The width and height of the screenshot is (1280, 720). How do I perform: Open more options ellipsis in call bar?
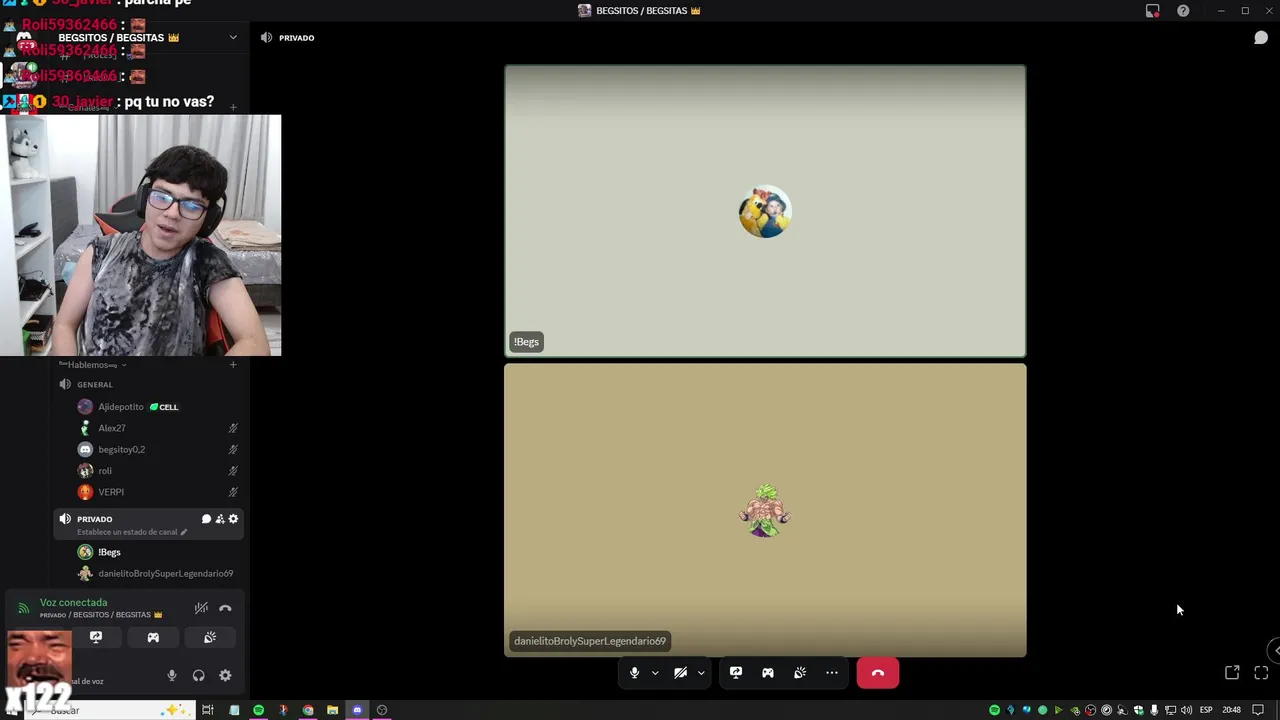[x=832, y=673]
